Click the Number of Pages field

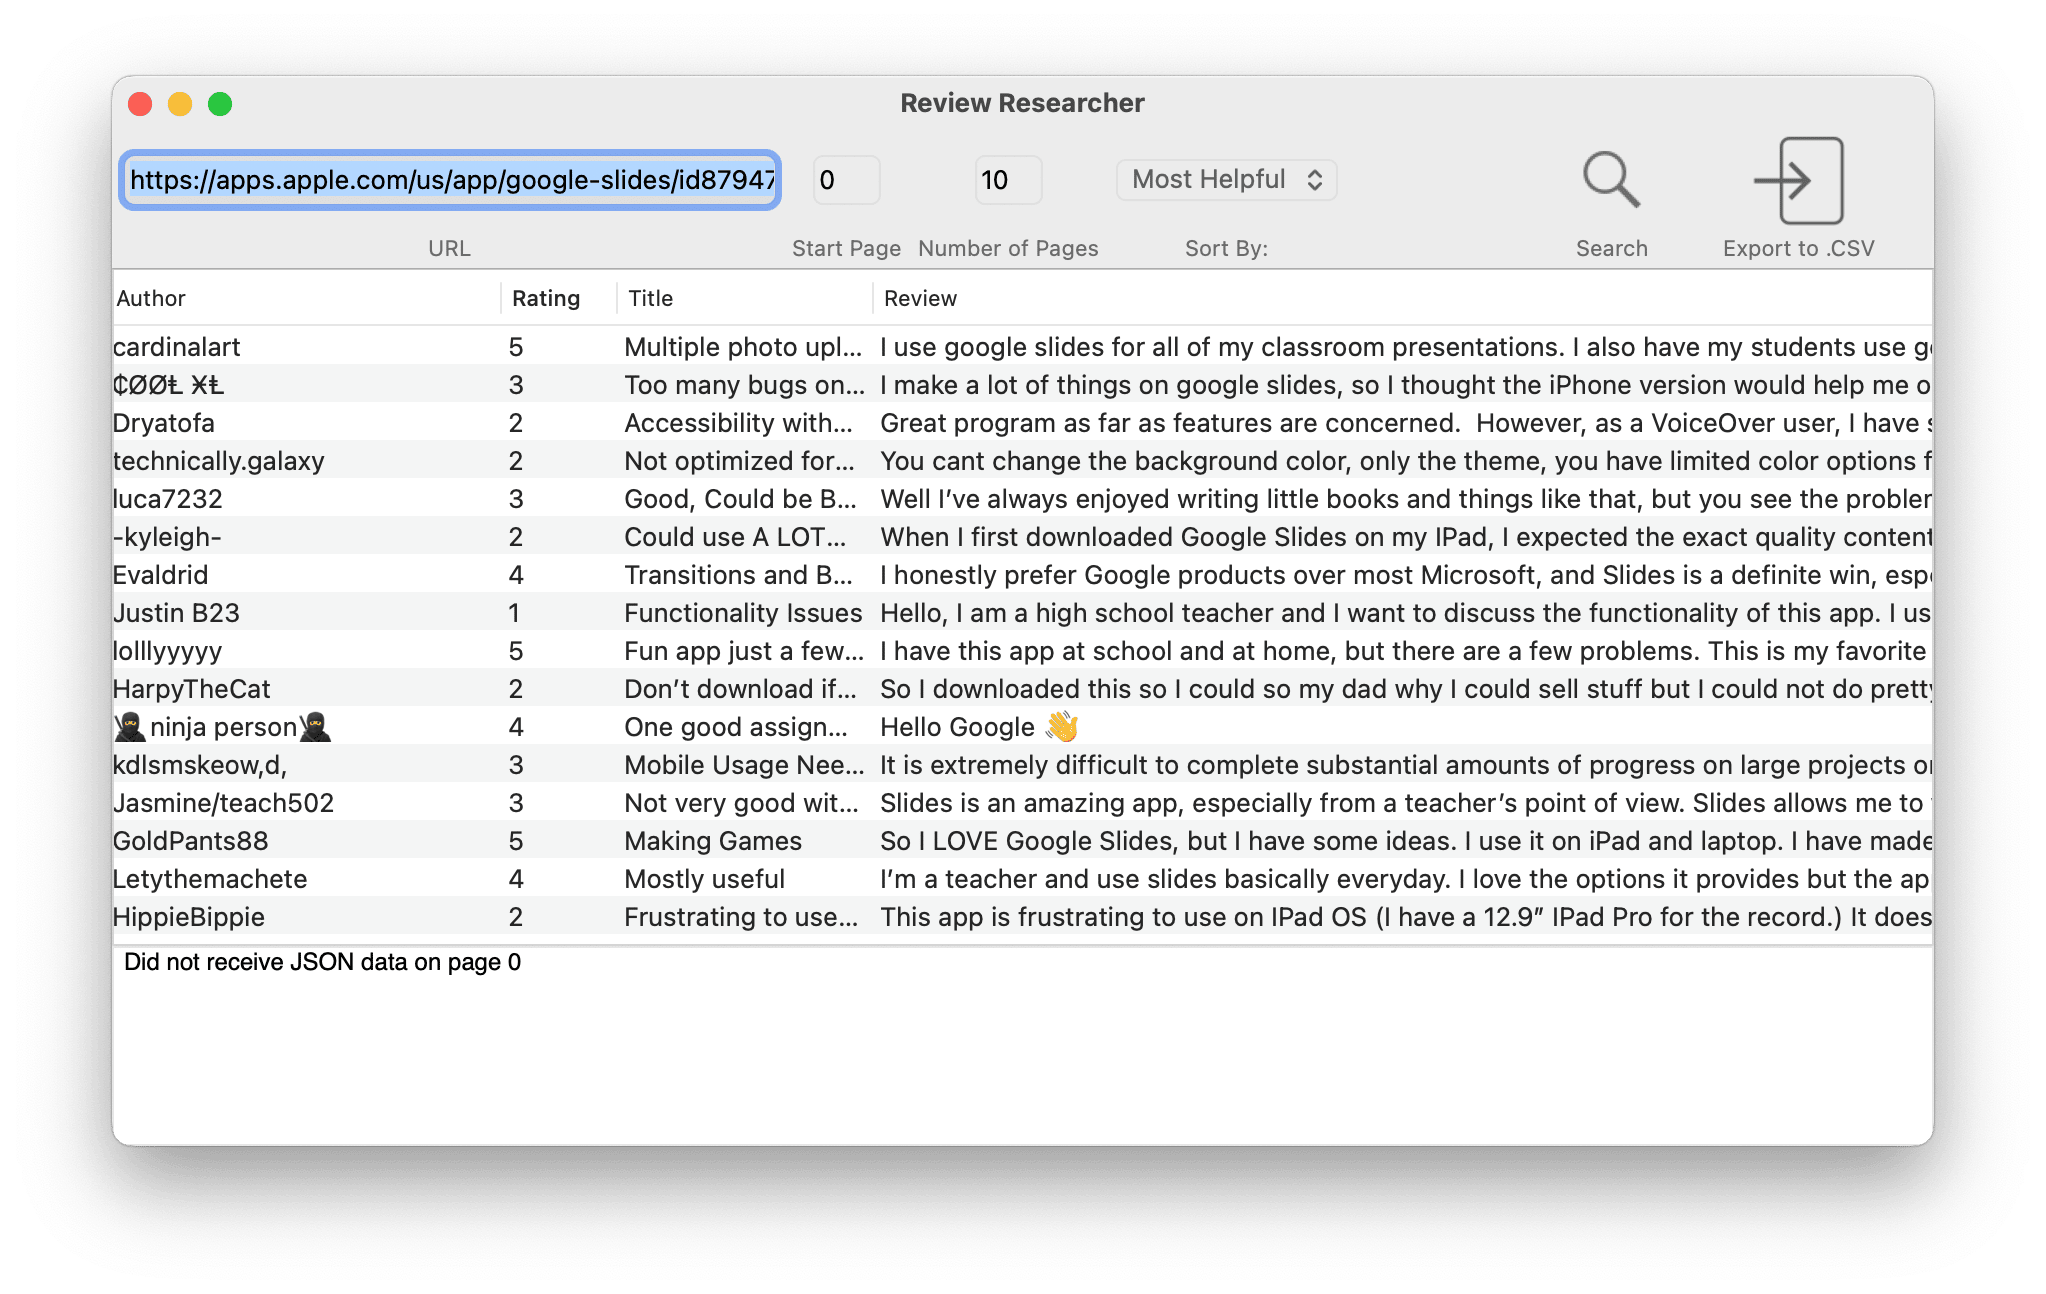(1008, 180)
